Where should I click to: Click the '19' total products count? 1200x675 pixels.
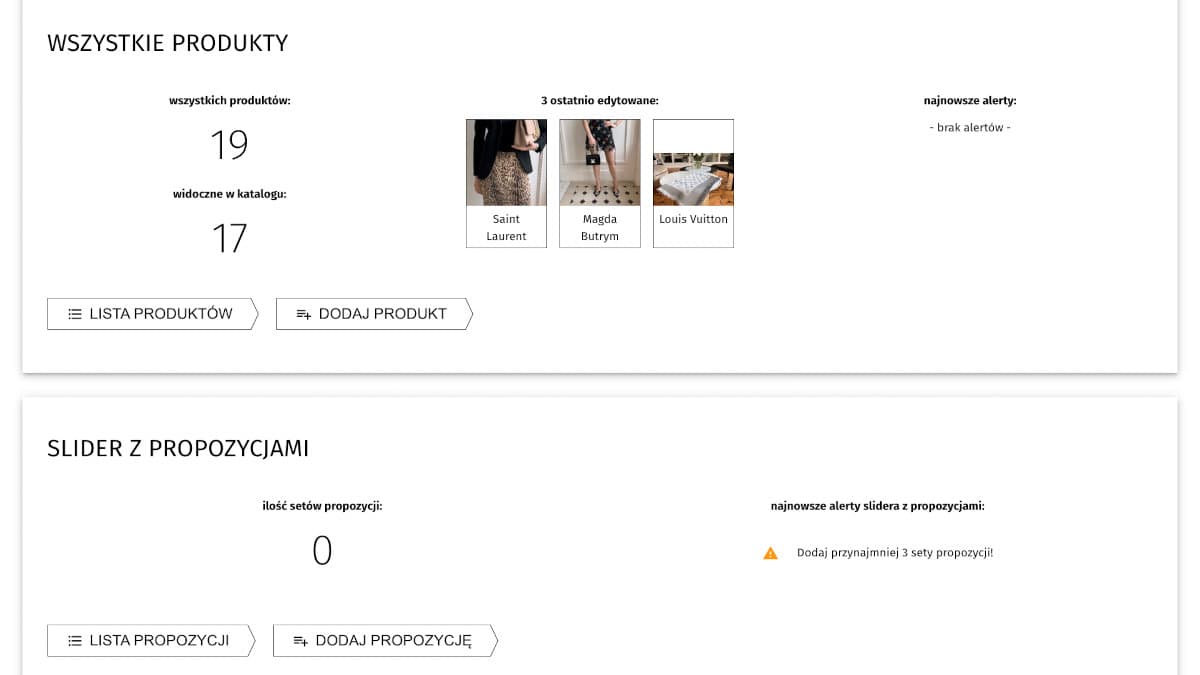(231, 144)
